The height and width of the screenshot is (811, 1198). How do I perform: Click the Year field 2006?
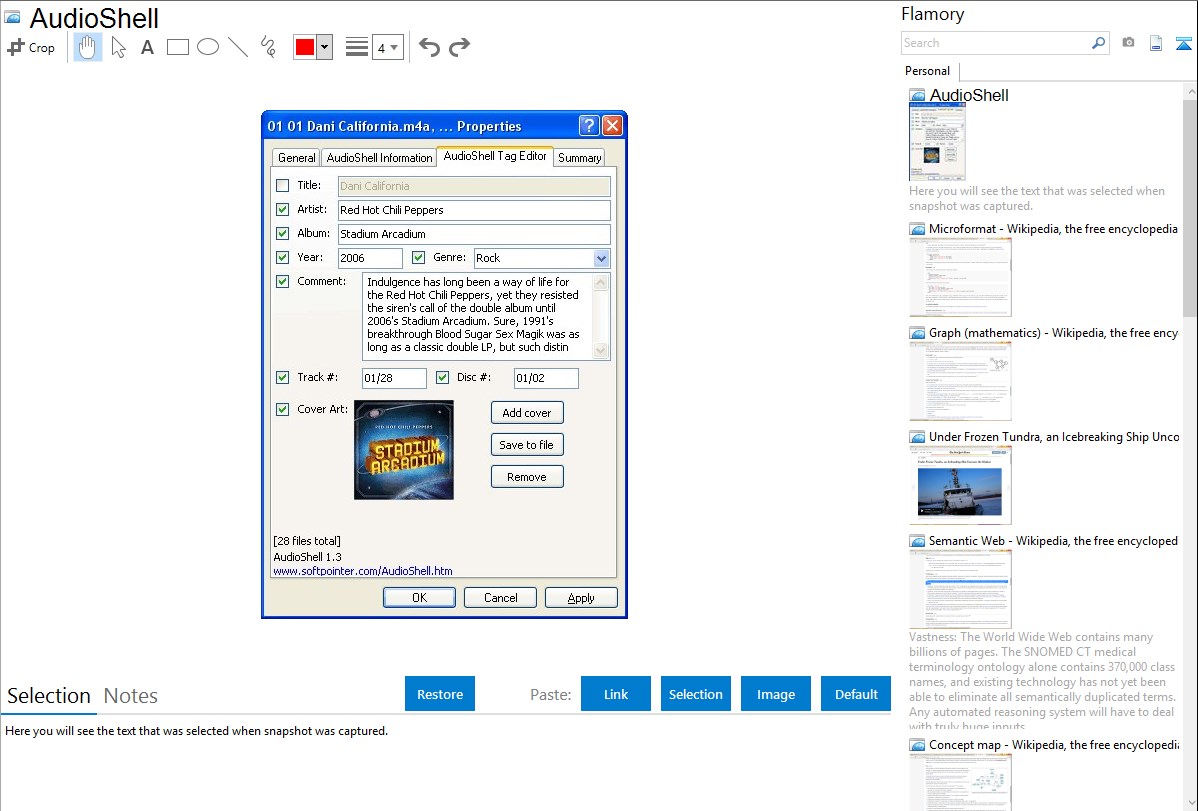(370, 258)
